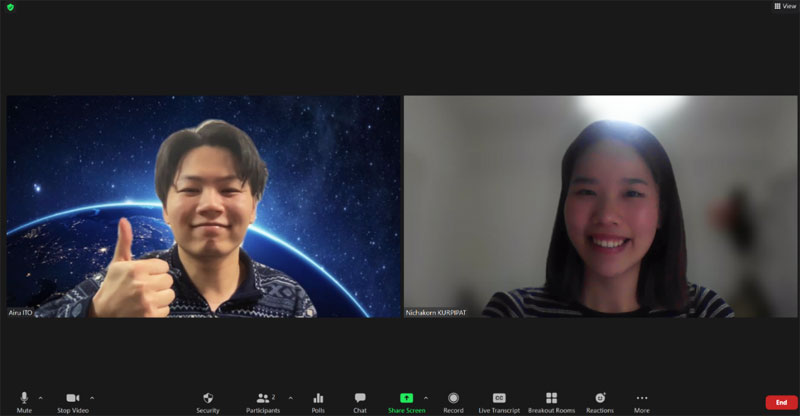The image size is (800, 416).
Task: Click the Nichakorn KURPIPAT name label
Action: 436,312
